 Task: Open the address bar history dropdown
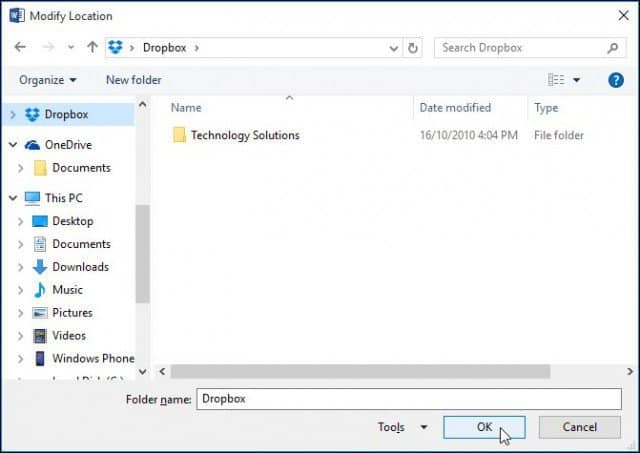point(393,49)
